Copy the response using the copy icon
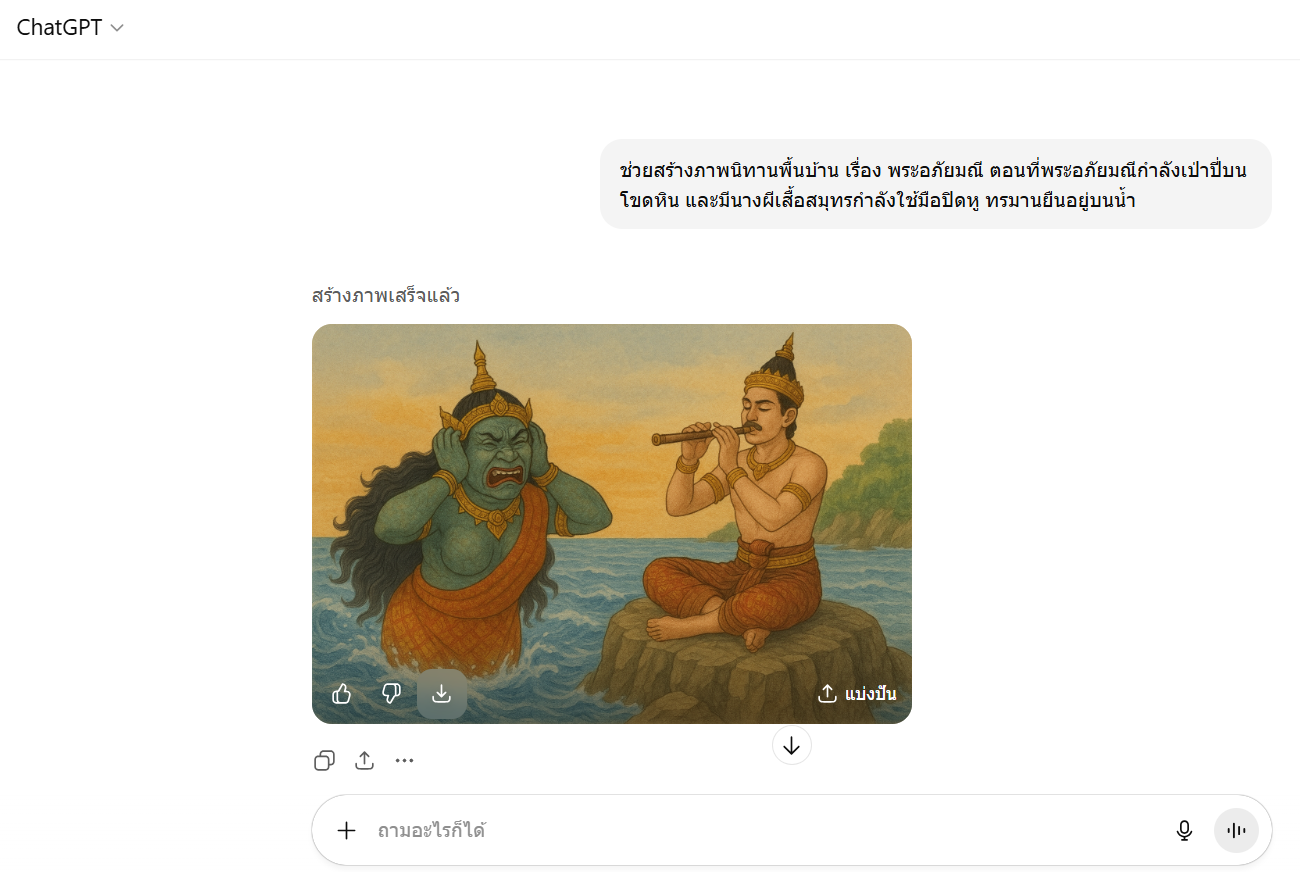This screenshot has height=872, width=1300. [x=324, y=761]
